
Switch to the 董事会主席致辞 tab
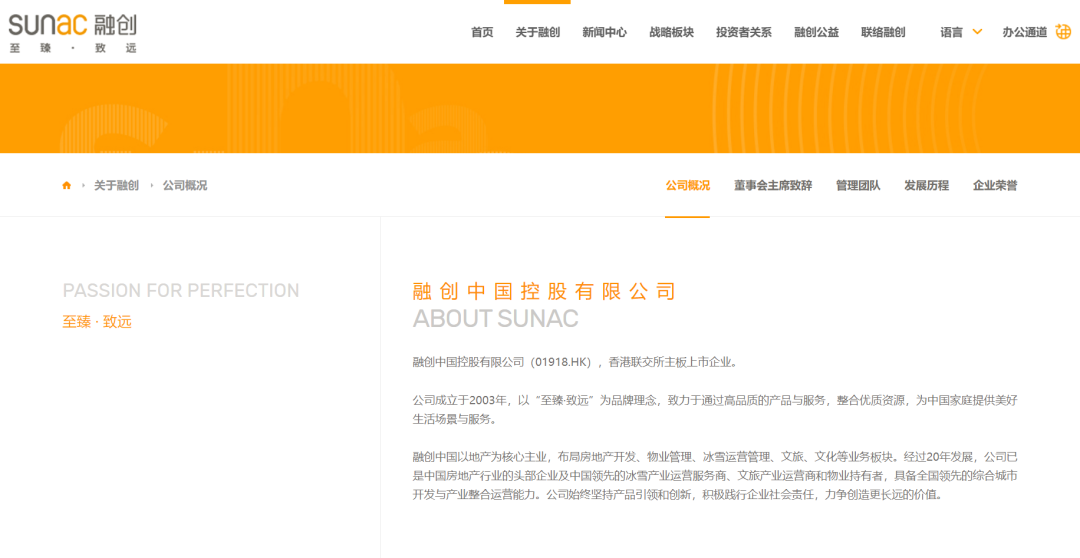tap(773, 185)
